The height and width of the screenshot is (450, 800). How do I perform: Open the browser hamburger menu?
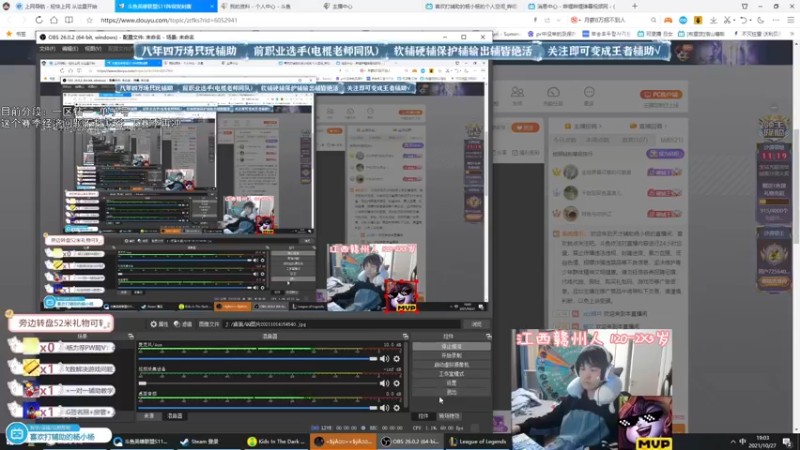[790, 20]
